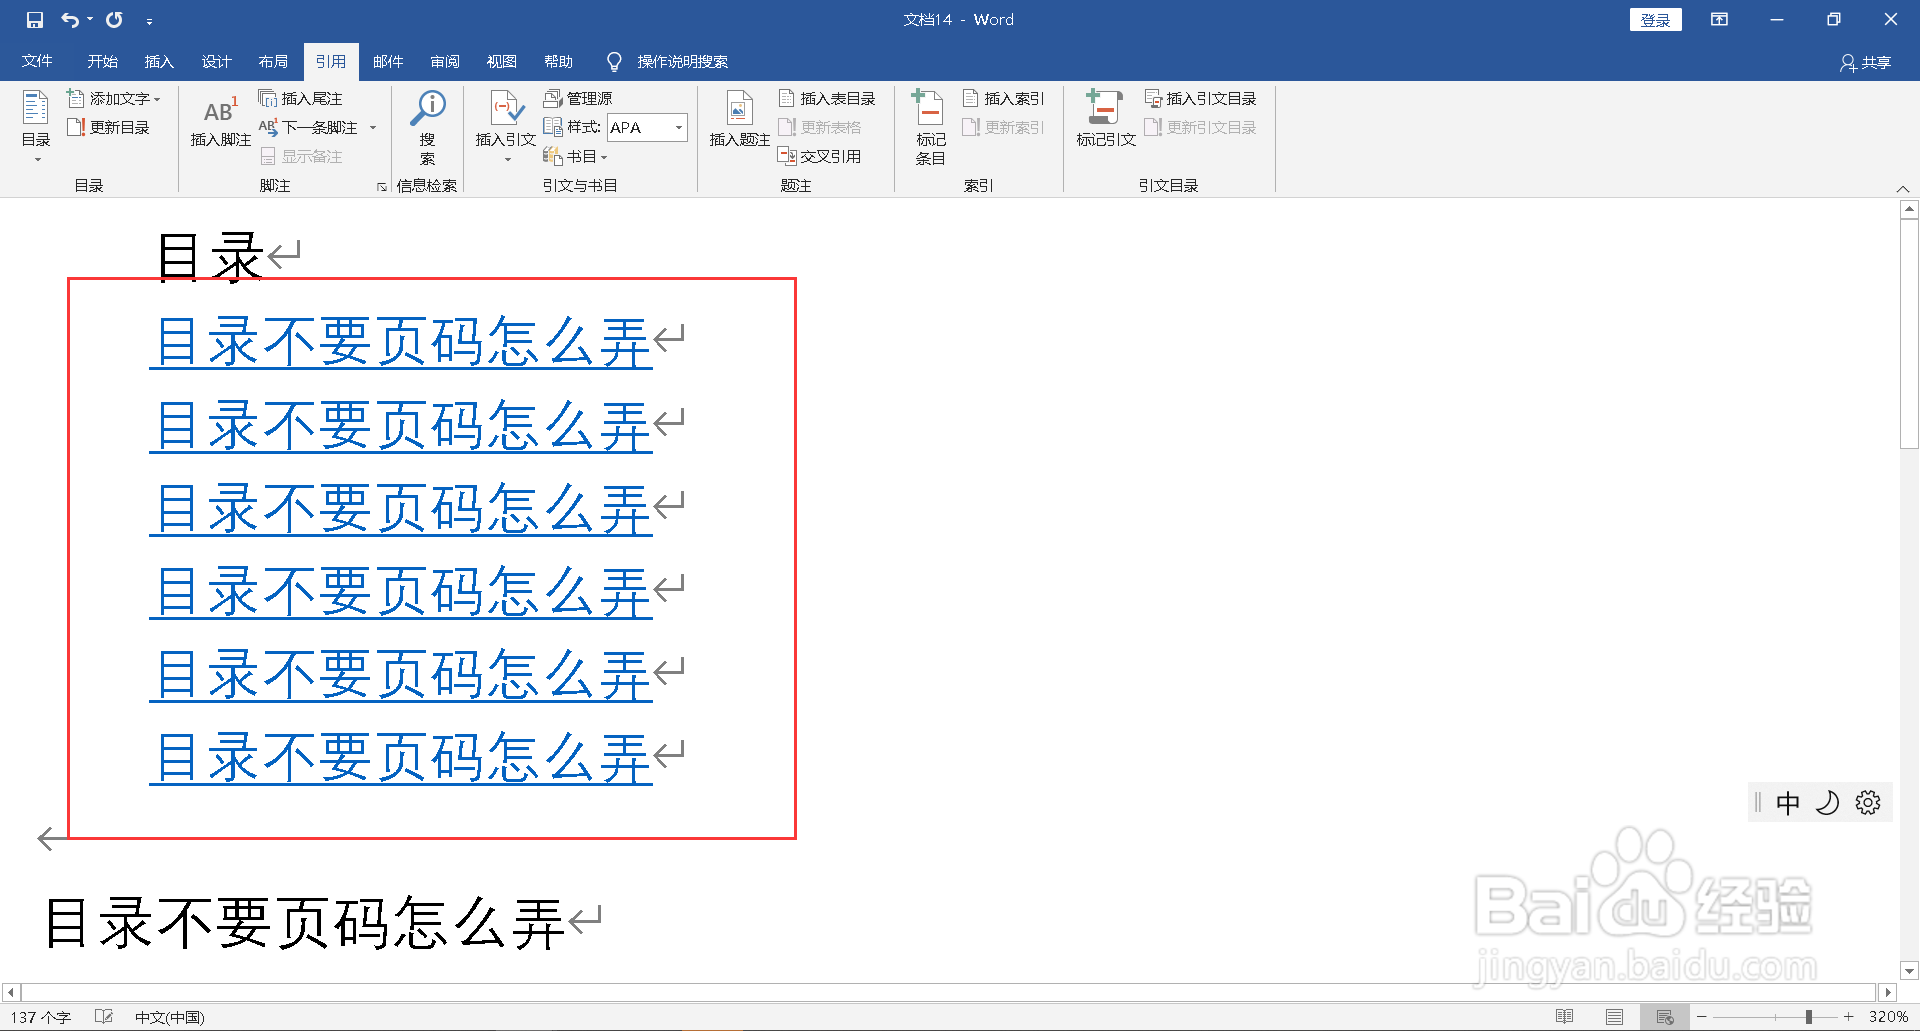This screenshot has width=1920, height=1031.
Task: Click 插入引文目录 table of authorities
Action: coord(1200,98)
